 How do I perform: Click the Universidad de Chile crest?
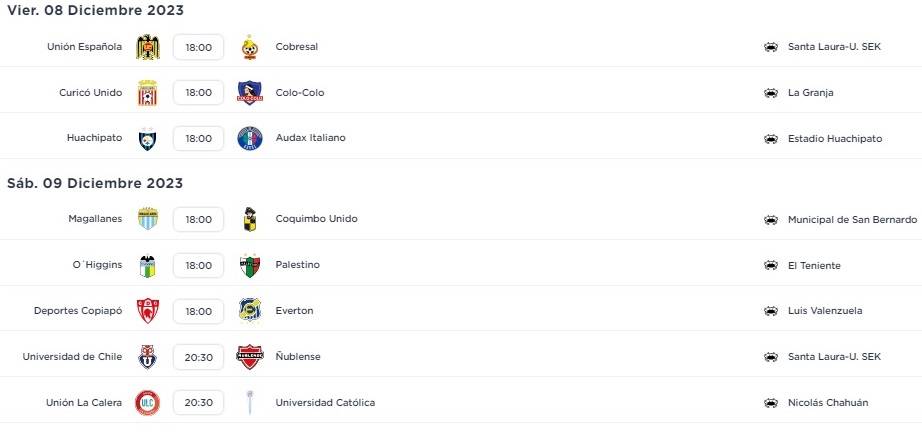pyautogui.click(x=148, y=357)
